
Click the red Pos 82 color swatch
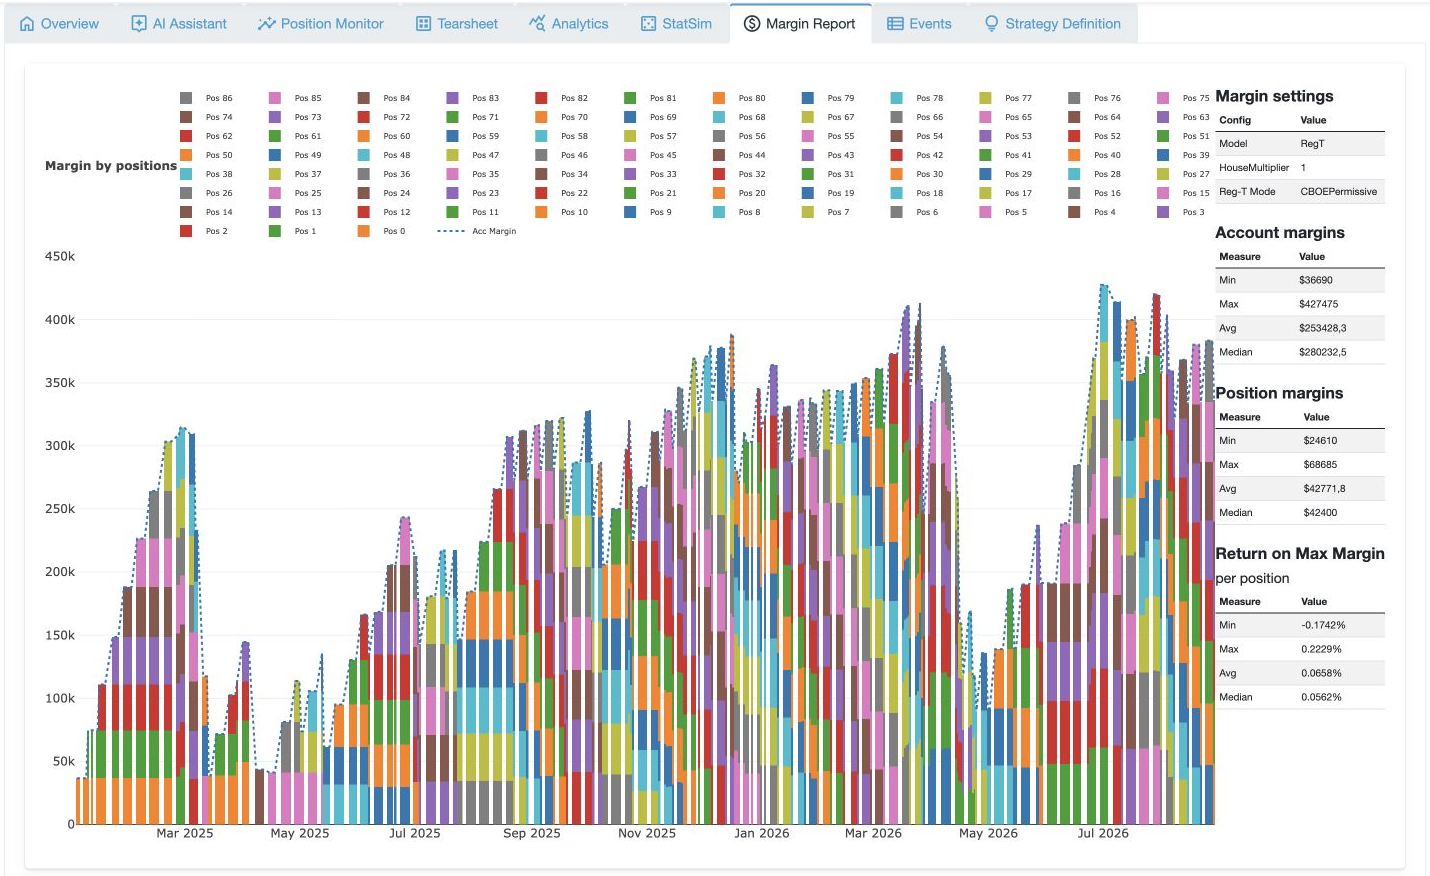(541, 98)
